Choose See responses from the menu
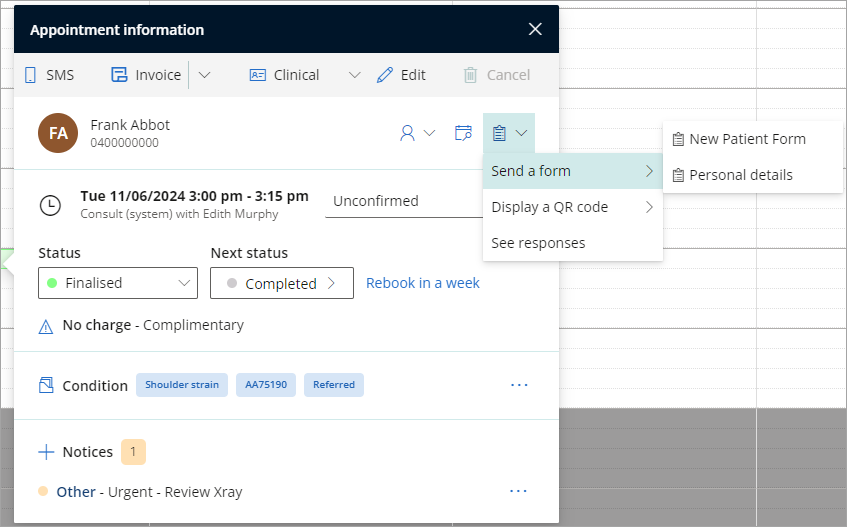Viewport: 847px width, 527px height. [x=573, y=243]
